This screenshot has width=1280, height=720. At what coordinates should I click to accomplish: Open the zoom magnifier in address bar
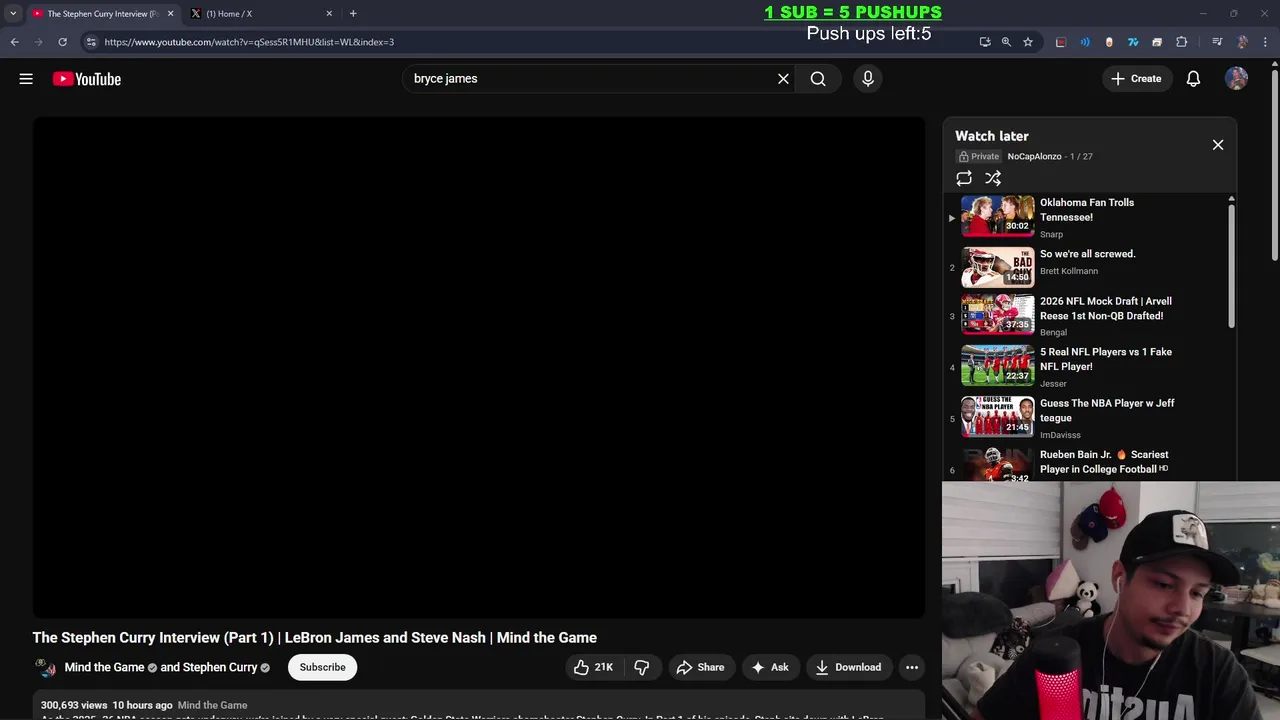[1006, 42]
